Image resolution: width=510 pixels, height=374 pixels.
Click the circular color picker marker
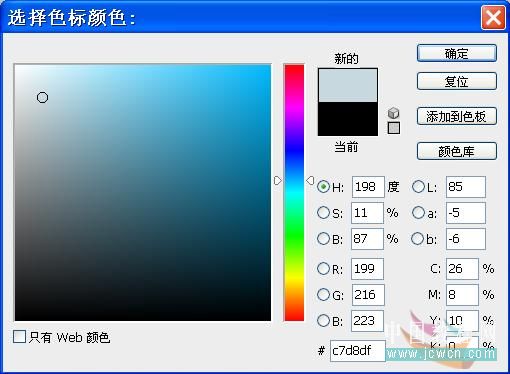coord(42,98)
